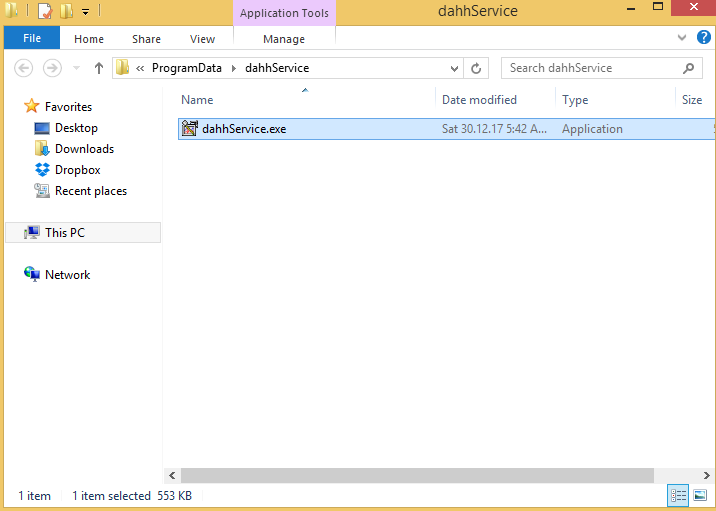The height and width of the screenshot is (511, 716).
Task: Switch to Large icons view layout
Action: point(700,496)
